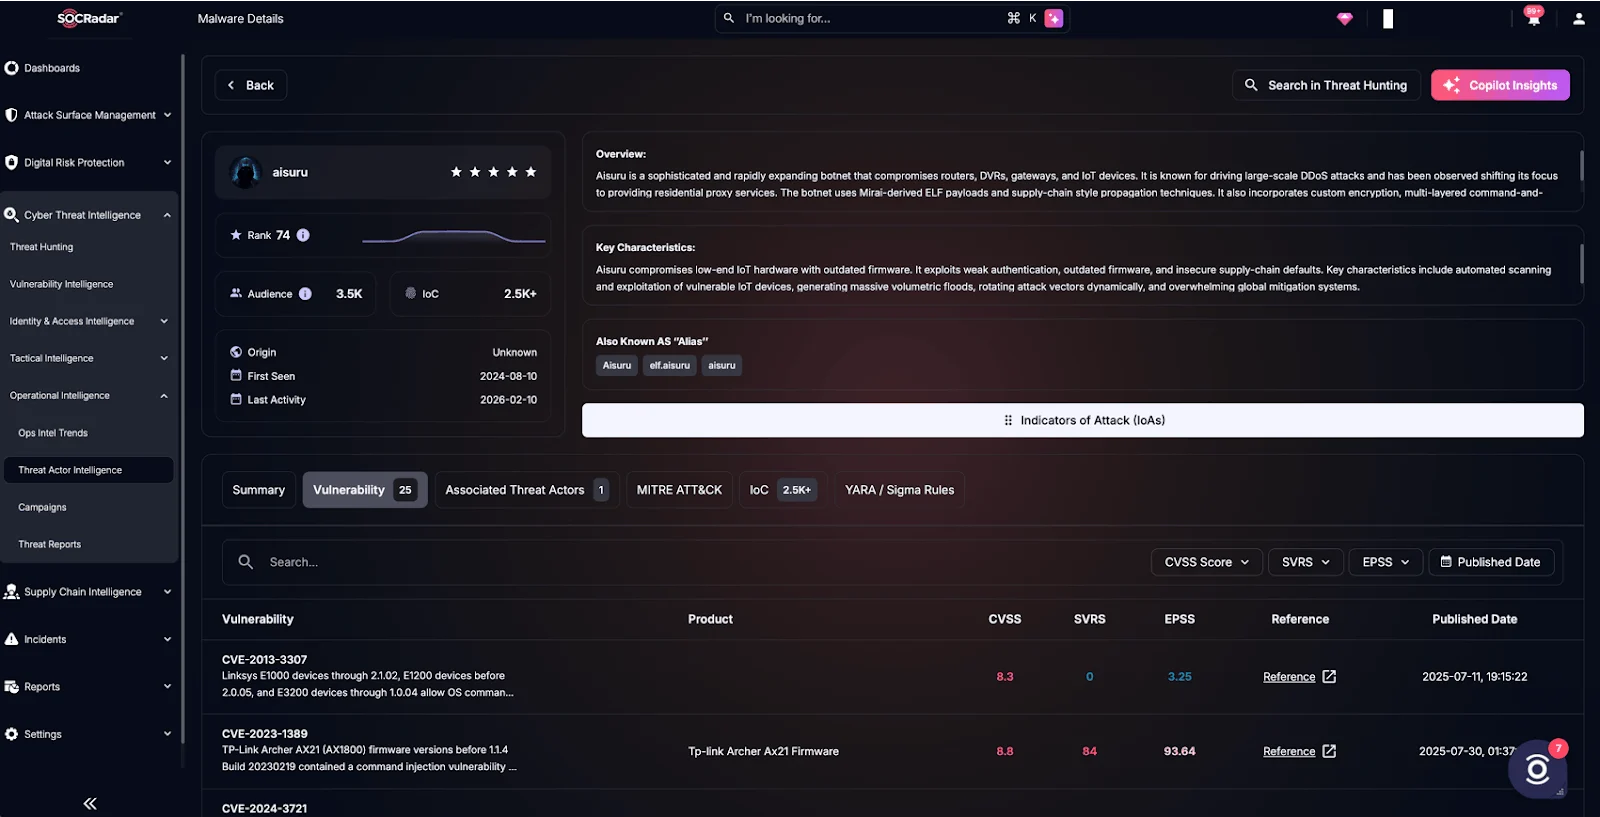Open Threat Hunting in sidebar
The width and height of the screenshot is (1600, 817).
(x=42, y=247)
